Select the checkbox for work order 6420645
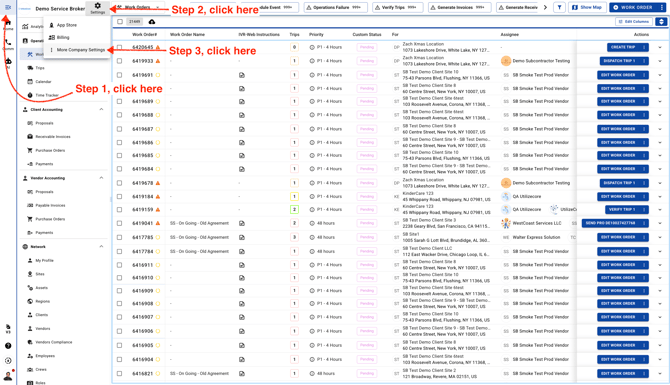Viewport: 670px width, 385px height. coord(119,47)
